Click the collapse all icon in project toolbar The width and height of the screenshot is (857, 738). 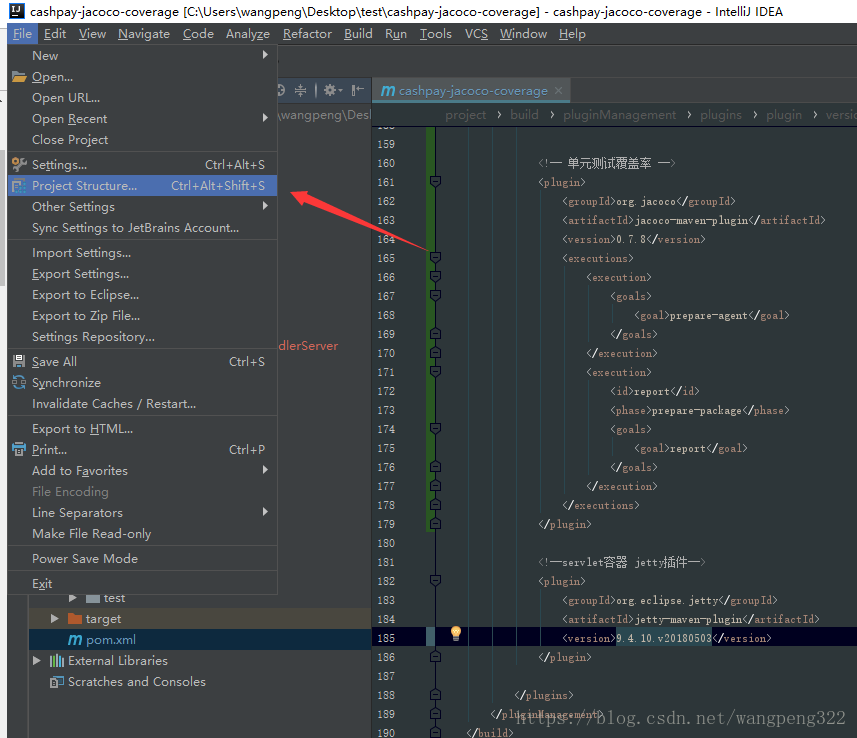pos(301,90)
